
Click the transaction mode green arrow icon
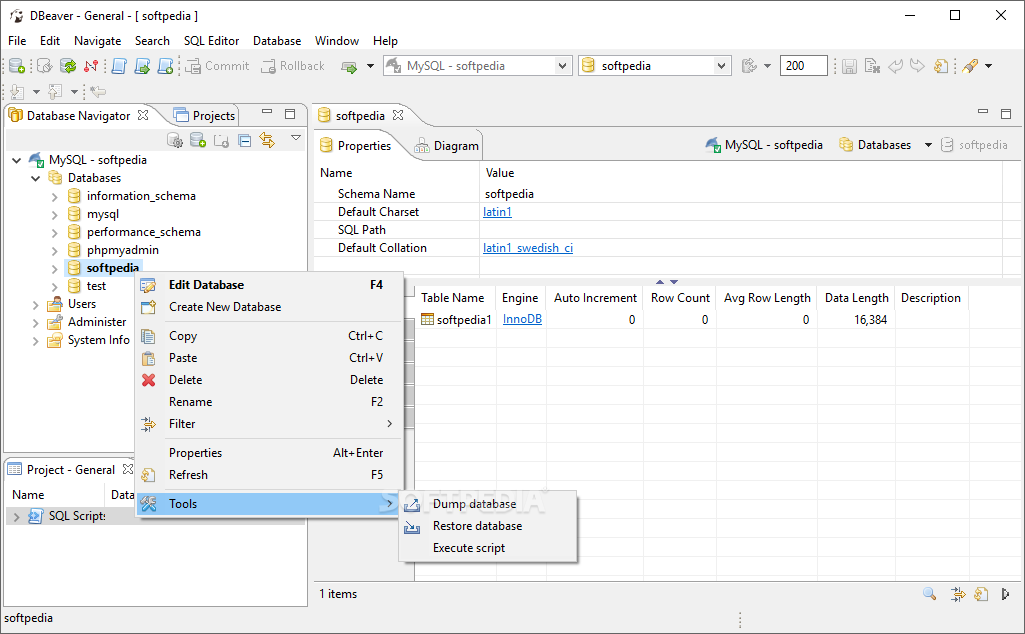coord(350,67)
